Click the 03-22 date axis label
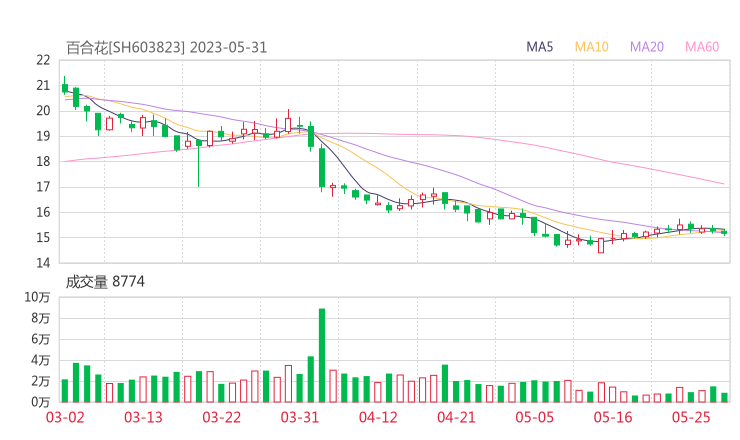The image size is (740, 440). pyautogui.click(x=221, y=417)
